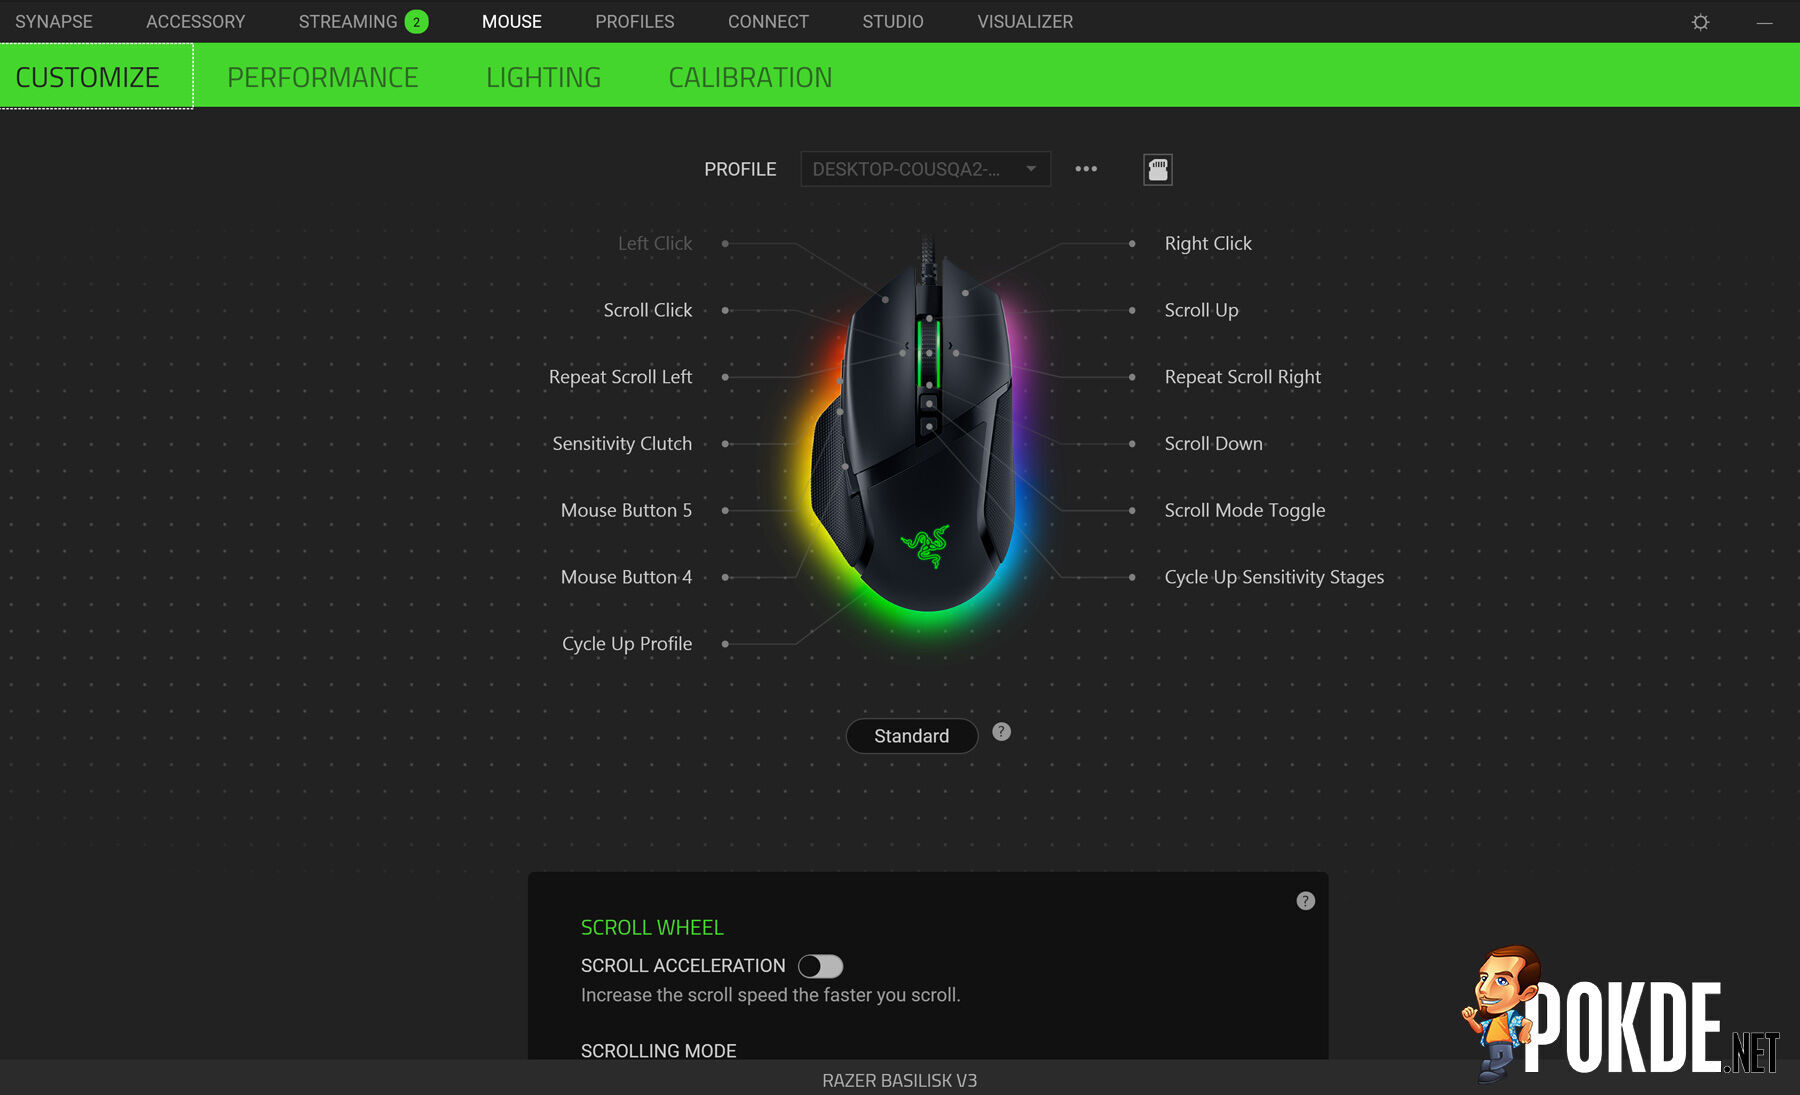The image size is (1800, 1095).
Task: Click the RAZER BASILISK V3 device label
Action: pyautogui.click(x=899, y=1081)
